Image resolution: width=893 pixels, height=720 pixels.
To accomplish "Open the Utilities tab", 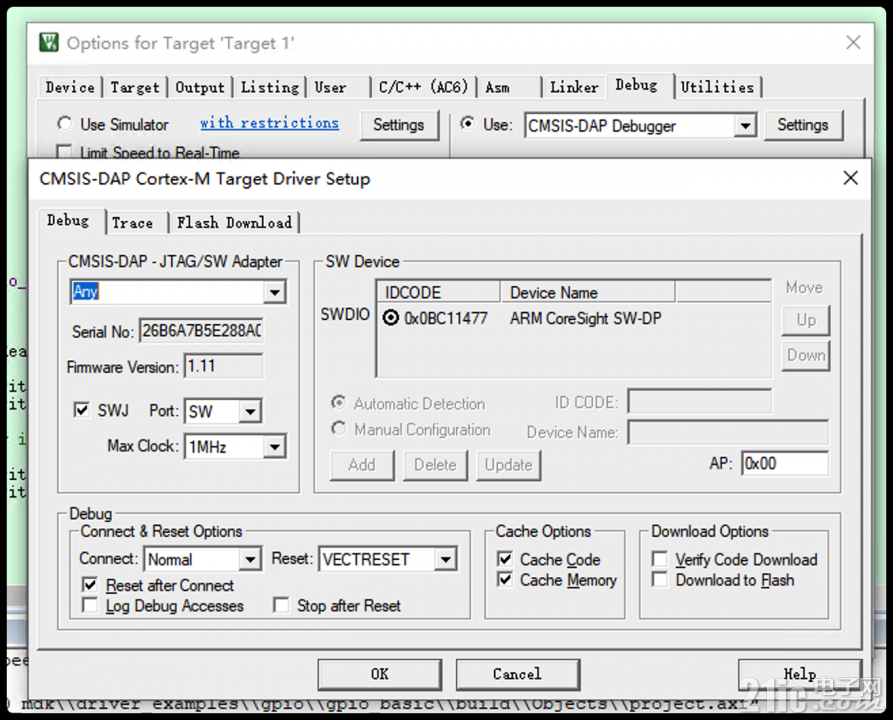I will tap(718, 87).
